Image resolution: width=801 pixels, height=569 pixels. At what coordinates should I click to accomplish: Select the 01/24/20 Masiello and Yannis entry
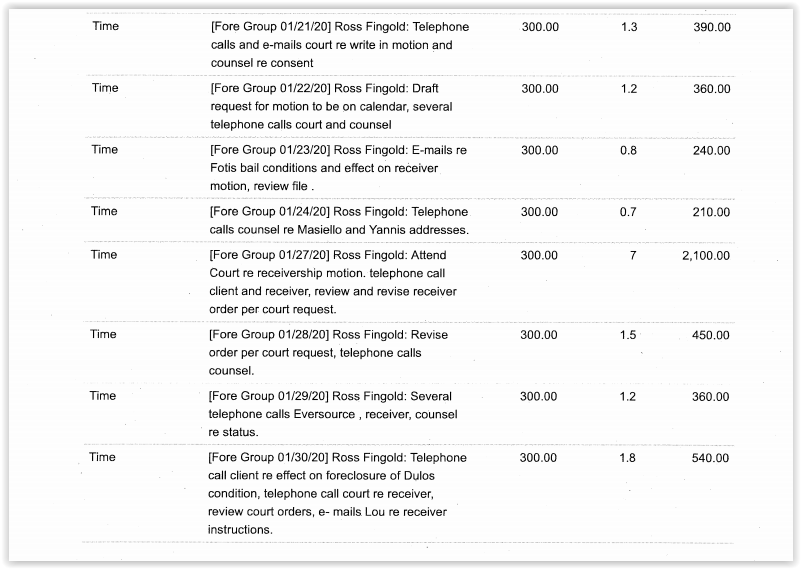pos(339,221)
